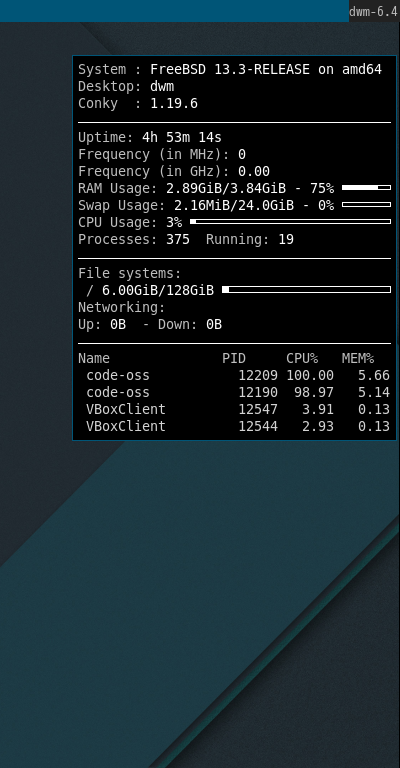Screen dimensions: 400x768
Task: Click the 2.93 CPU% value
Action: pyautogui.click(x=318, y=427)
